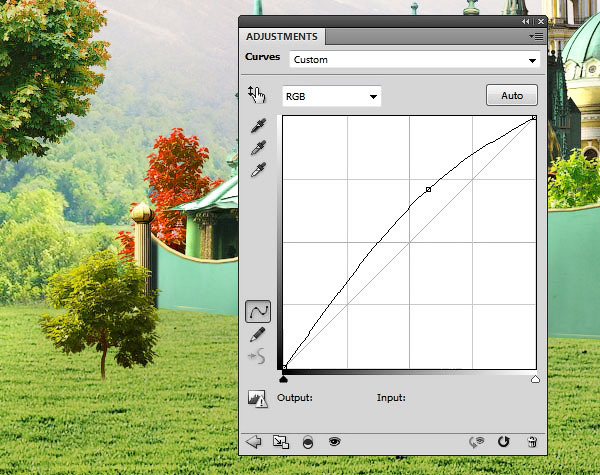This screenshot has height=475, width=600.
Task: Delete this adjustment layer trash icon
Action: [532, 442]
